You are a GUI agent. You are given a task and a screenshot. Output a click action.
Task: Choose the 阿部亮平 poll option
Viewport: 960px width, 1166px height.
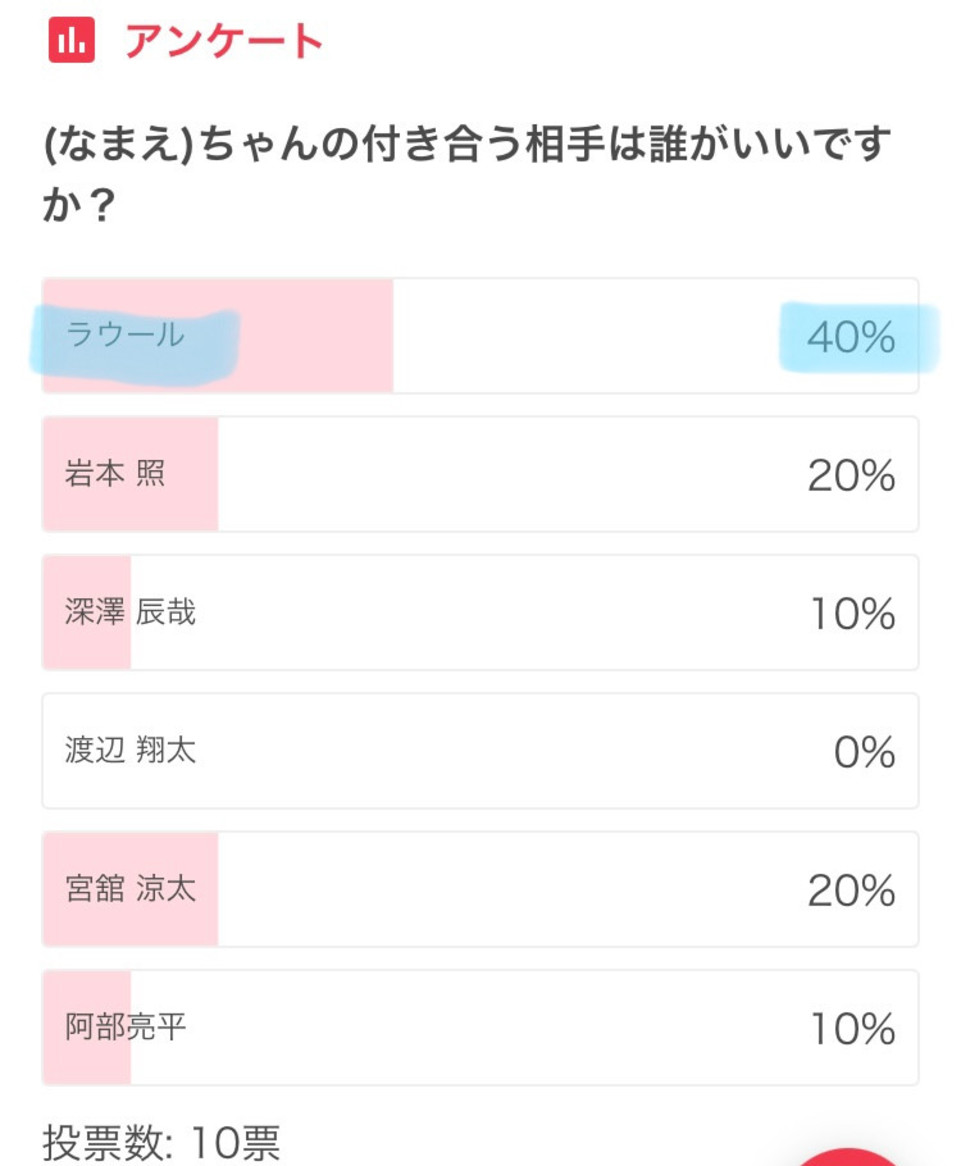[x=480, y=1027]
